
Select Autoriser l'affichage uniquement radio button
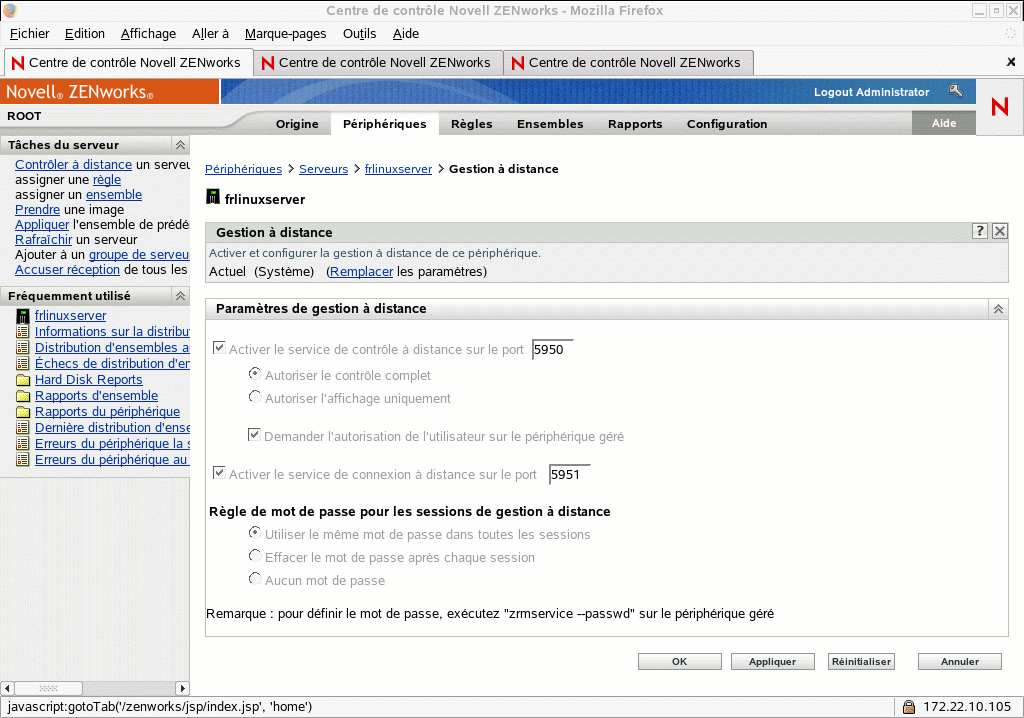255,397
